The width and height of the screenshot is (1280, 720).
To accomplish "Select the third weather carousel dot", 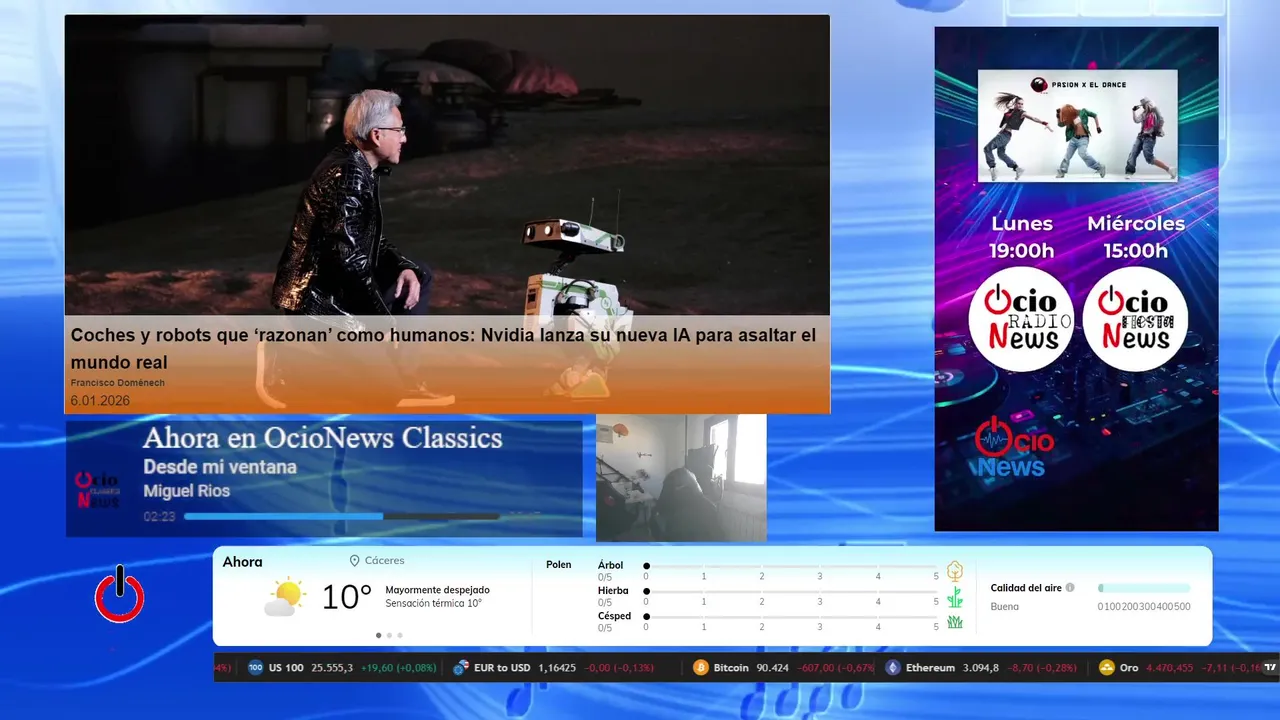I will tap(400, 635).
